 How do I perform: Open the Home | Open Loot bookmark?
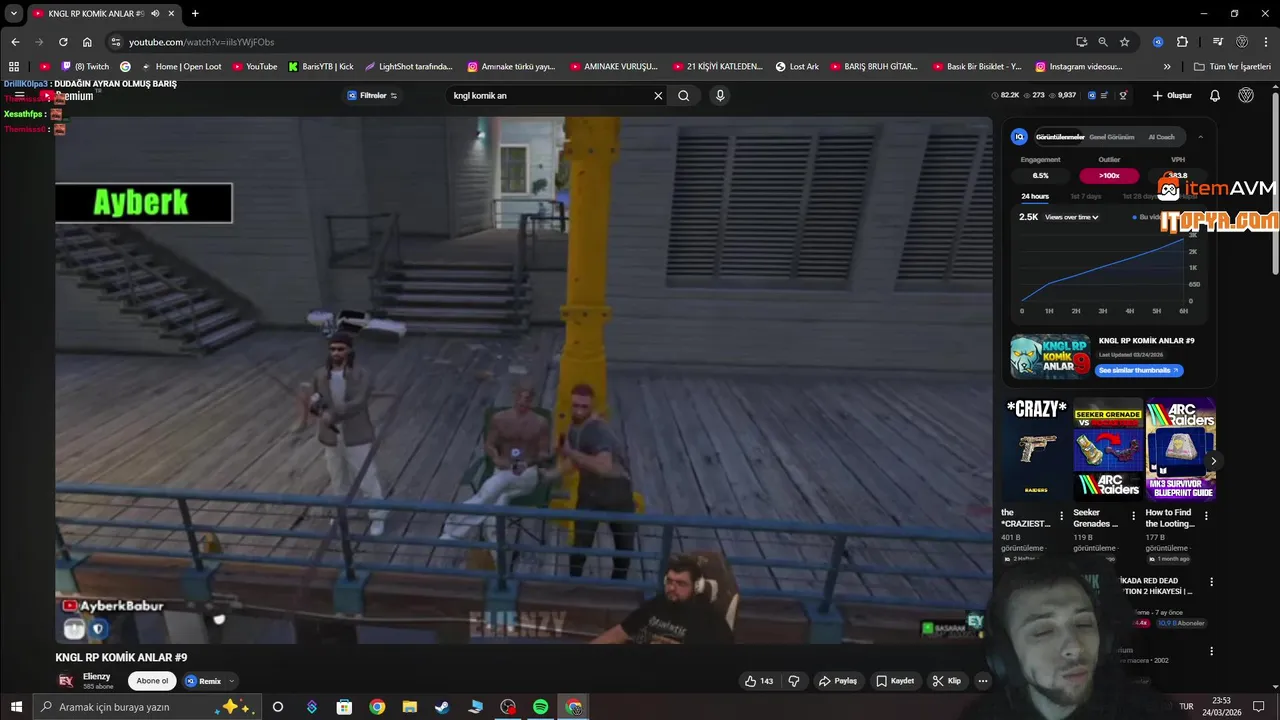[x=181, y=67]
